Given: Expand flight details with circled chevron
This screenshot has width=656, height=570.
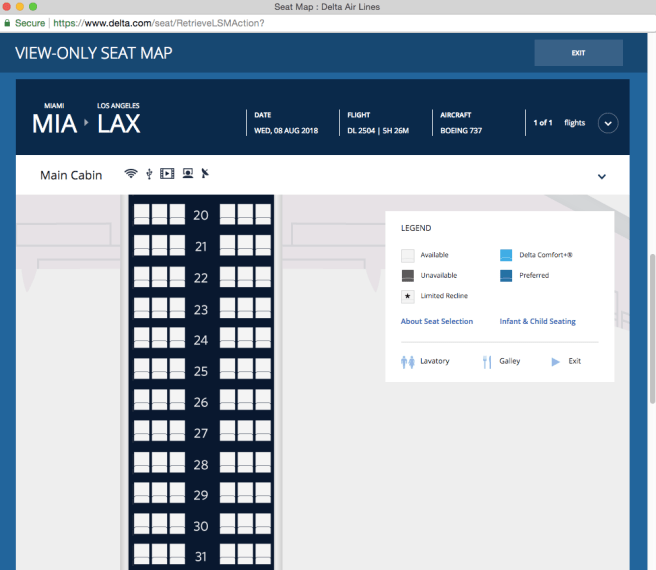Looking at the screenshot, I should 607,123.
